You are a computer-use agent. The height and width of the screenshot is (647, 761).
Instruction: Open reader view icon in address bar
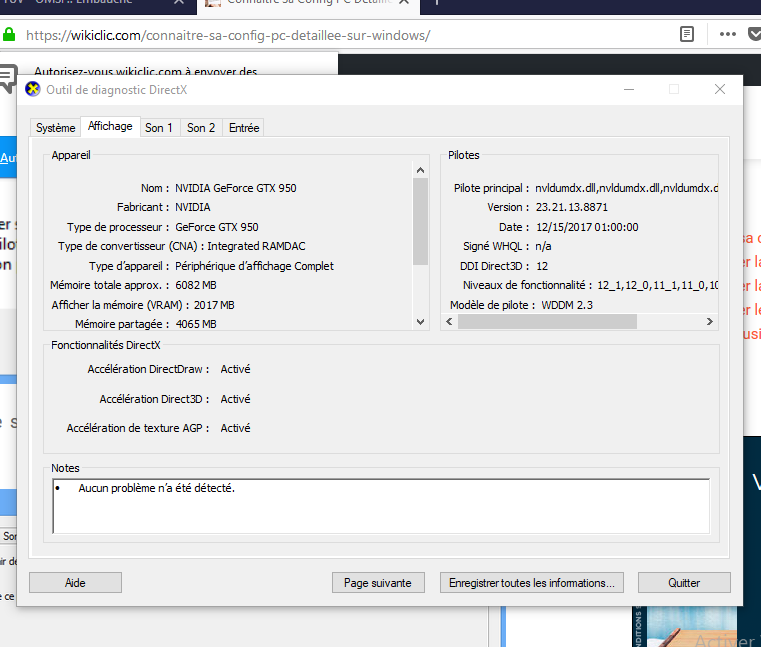click(x=687, y=34)
